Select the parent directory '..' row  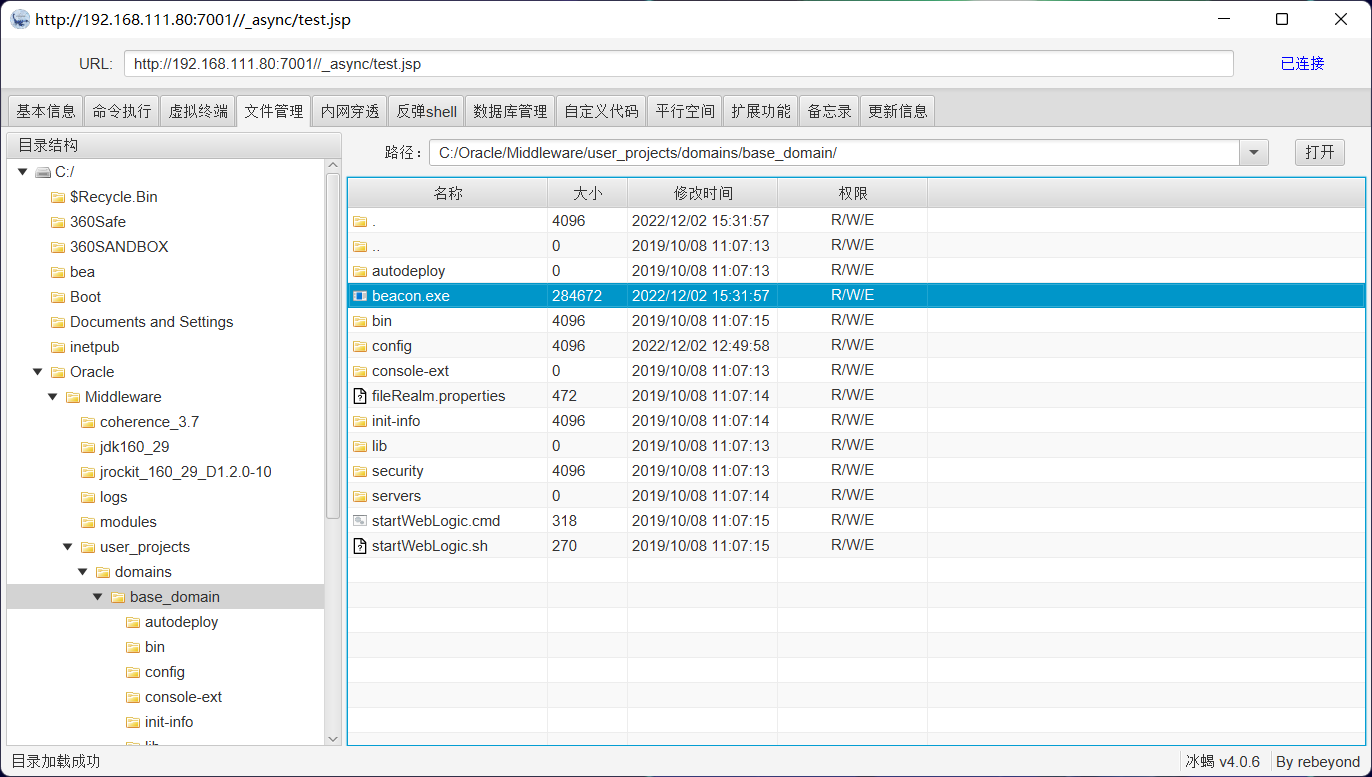click(856, 246)
